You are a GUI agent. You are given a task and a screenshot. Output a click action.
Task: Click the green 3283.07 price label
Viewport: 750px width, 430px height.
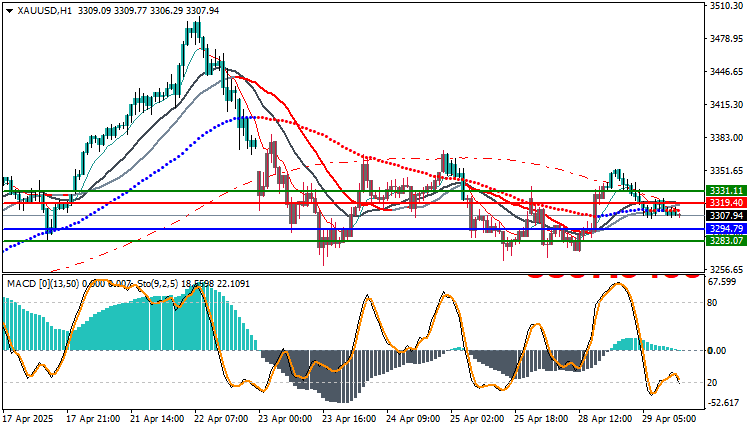click(x=726, y=241)
